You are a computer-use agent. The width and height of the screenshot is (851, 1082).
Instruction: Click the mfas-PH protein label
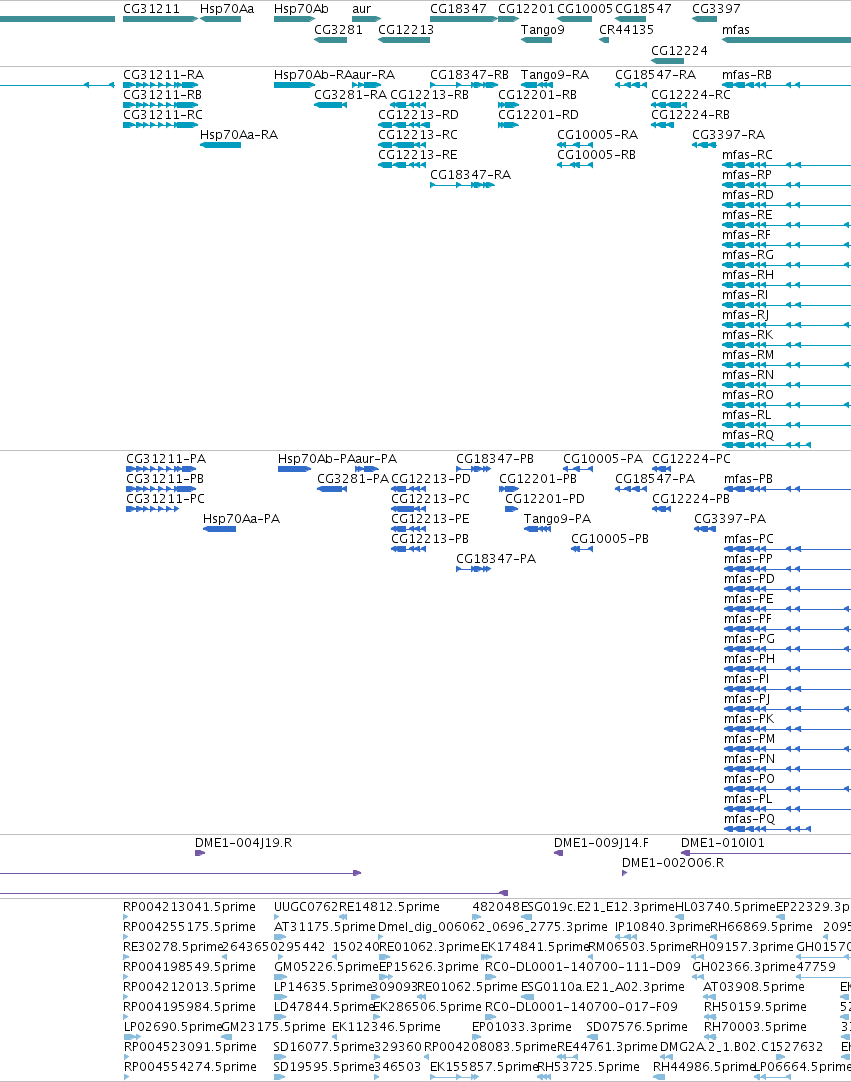click(x=750, y=659)
